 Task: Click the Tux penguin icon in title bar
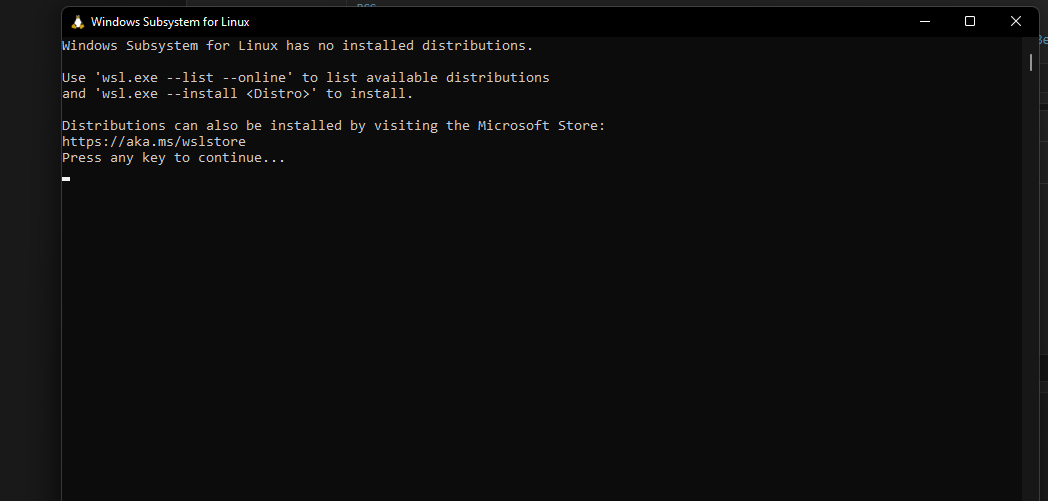pos(78,22)
